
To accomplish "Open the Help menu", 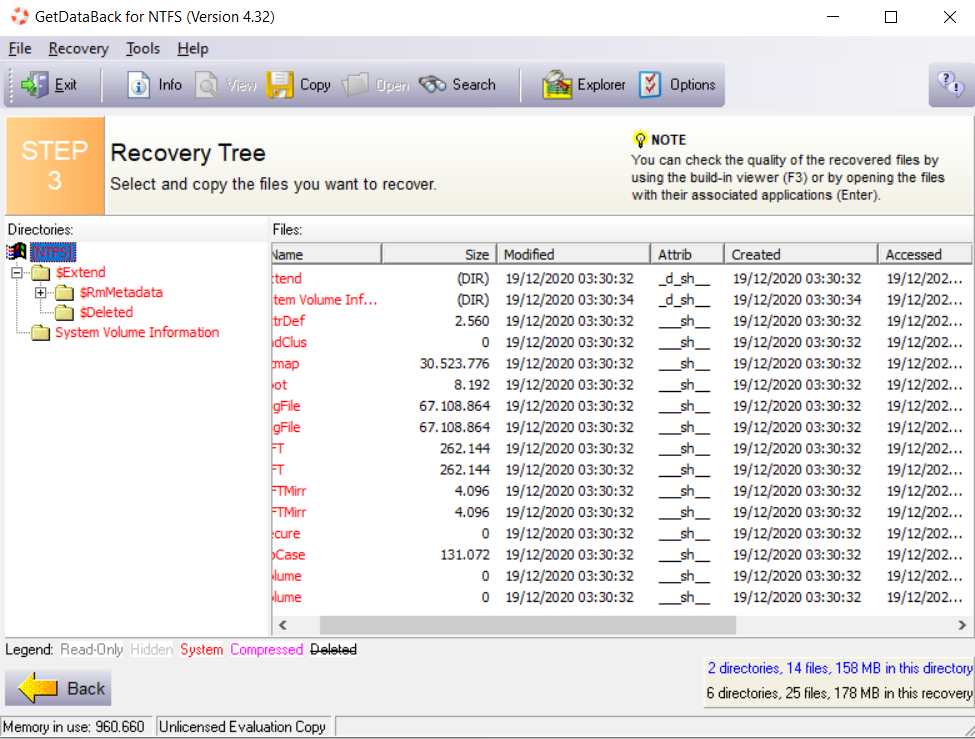I will [x=193, y=49].
